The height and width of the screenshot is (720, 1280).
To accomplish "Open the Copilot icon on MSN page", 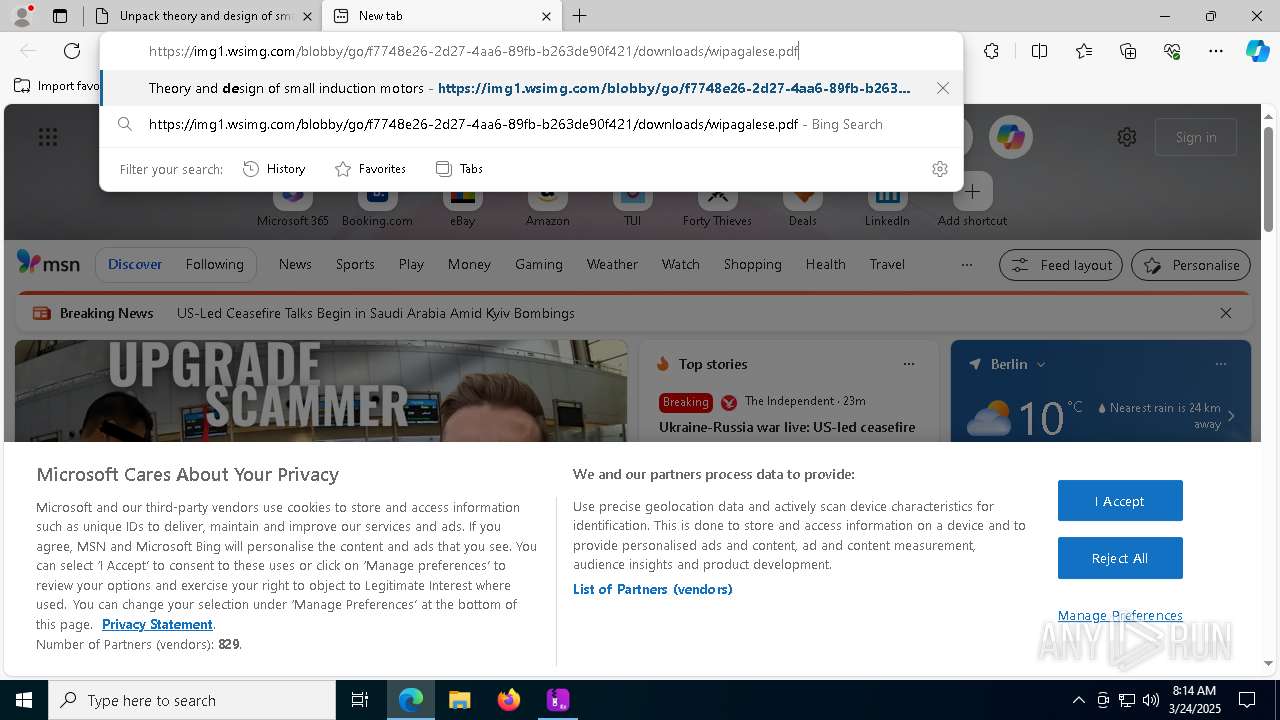I will pyautogui.click(x=1011, y=137).
